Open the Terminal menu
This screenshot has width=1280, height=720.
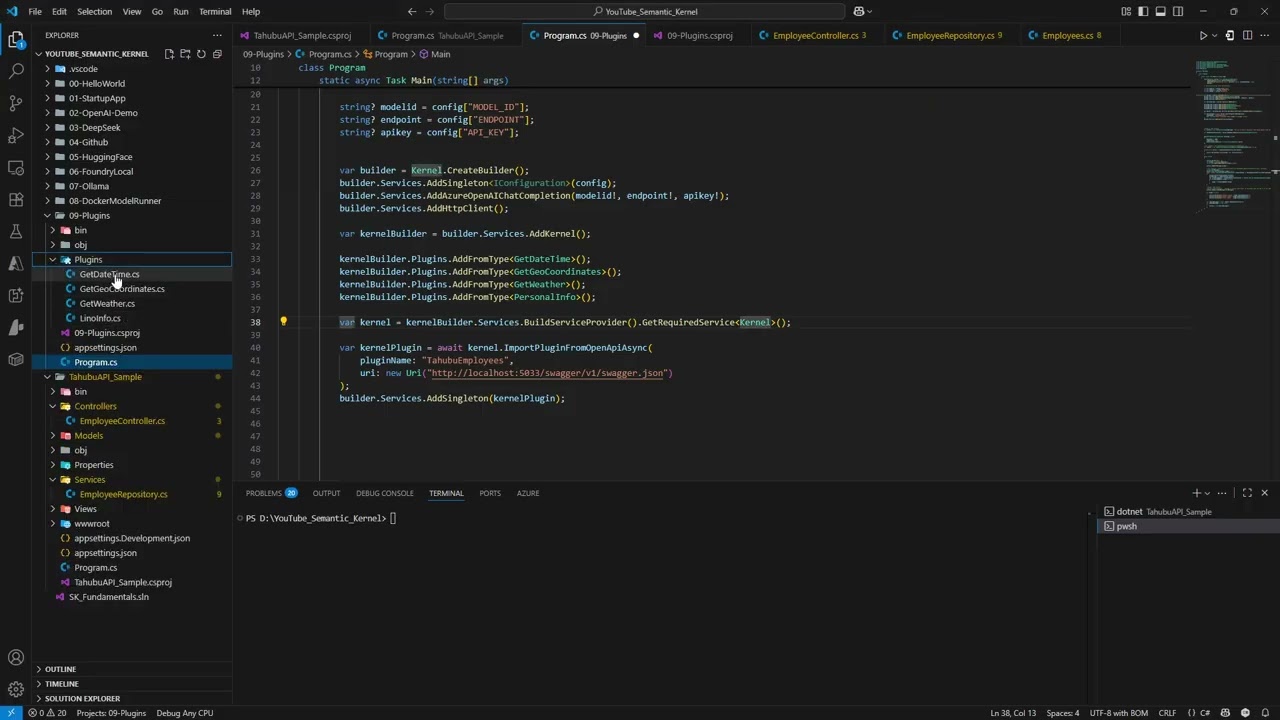pyautogui.click(x=215, y=11)
